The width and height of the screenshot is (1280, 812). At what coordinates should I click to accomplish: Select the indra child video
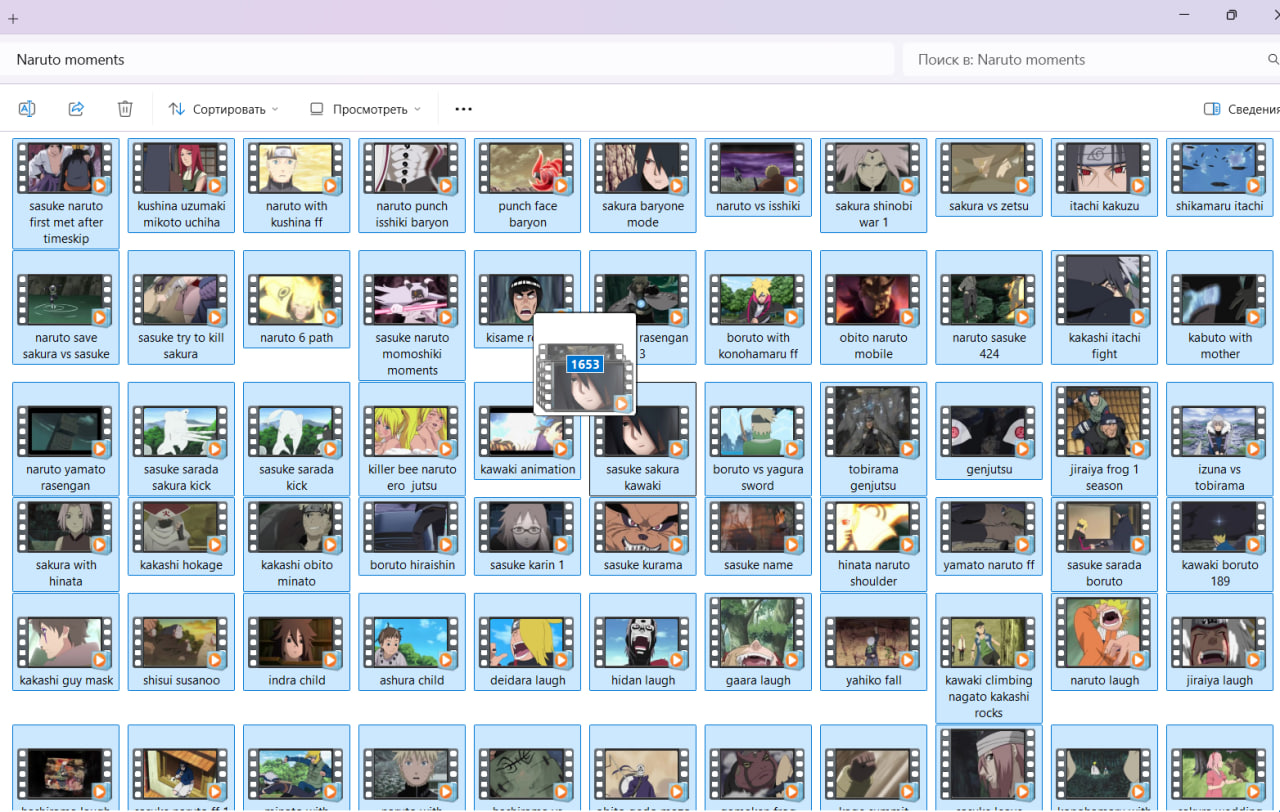[297, 642]
